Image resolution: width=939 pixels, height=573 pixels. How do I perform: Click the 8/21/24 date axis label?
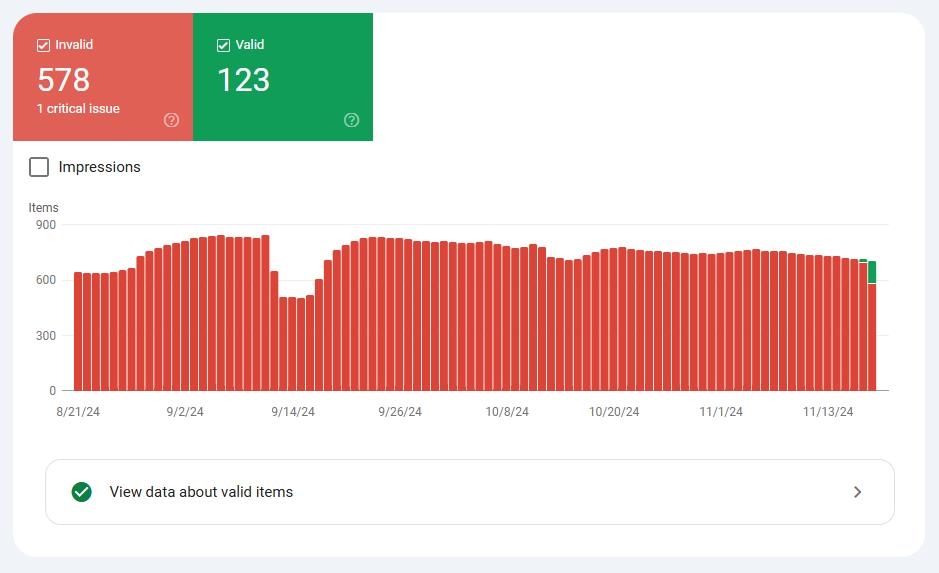point(78,411)
